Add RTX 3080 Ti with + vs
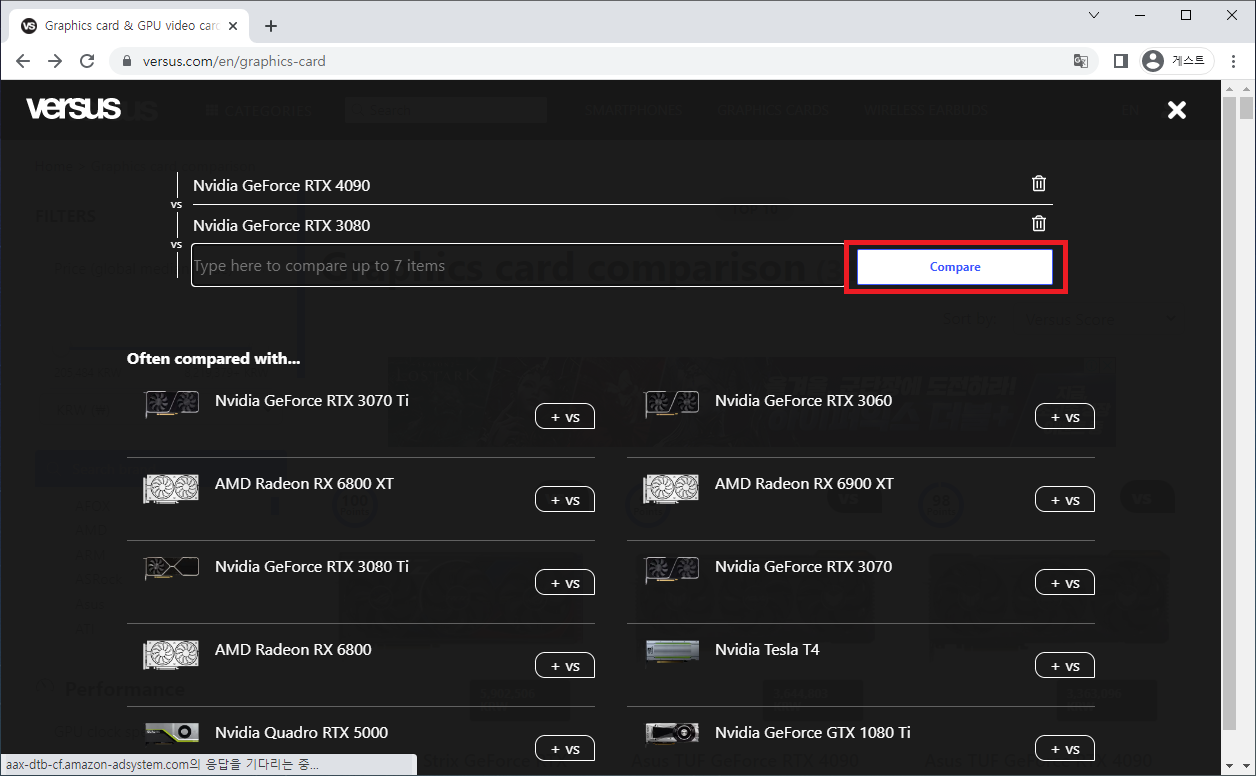This screenshot has height=776, width=1256. tap(565, 583)
